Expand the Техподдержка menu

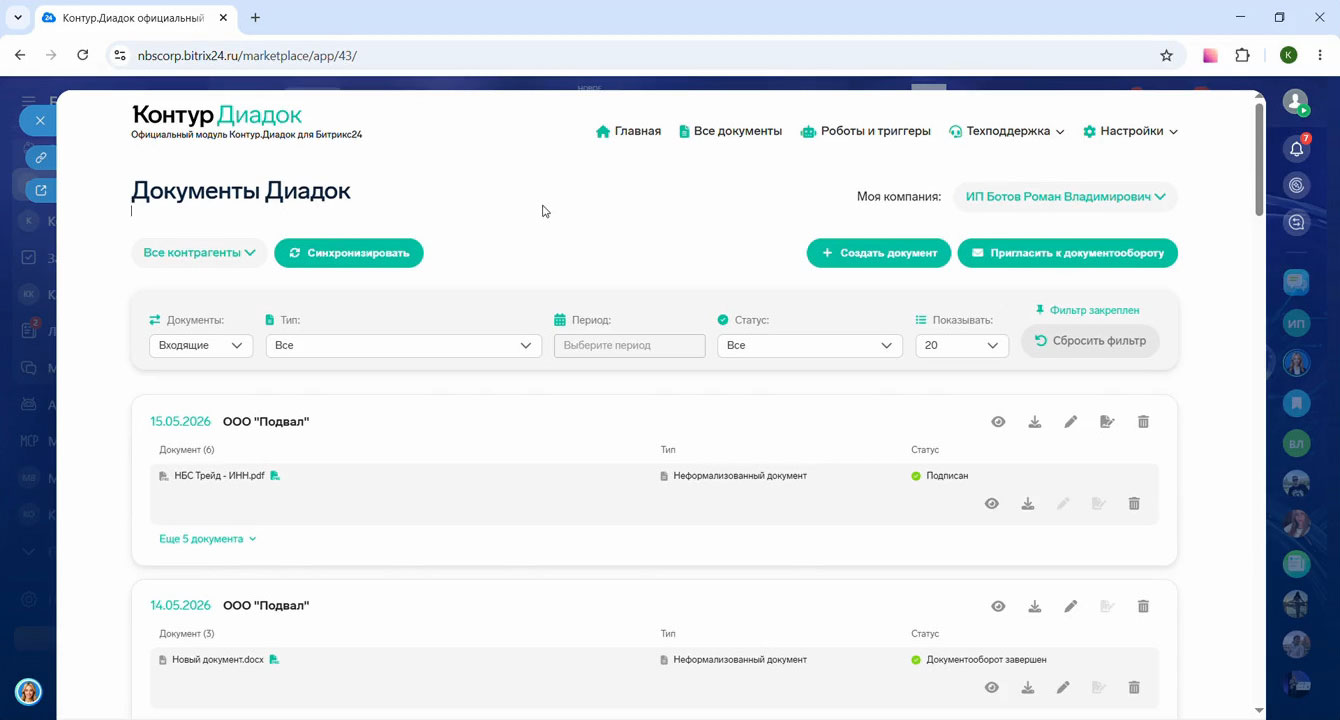pyautogui.click(x=1007, y=131)
